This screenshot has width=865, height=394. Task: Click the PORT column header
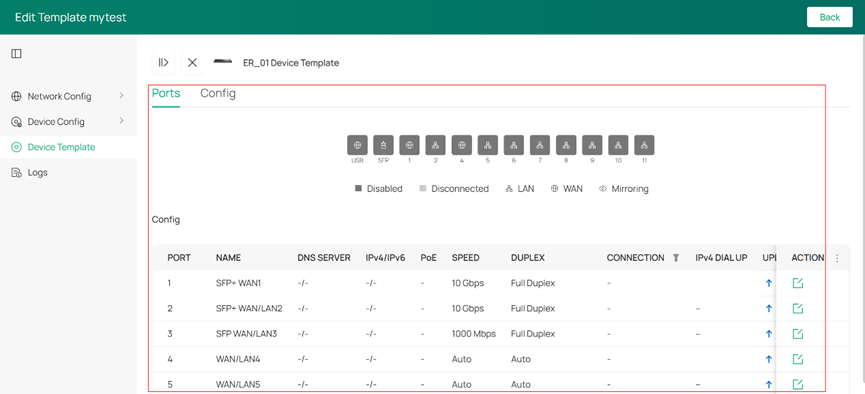click(x=179, y=258)
